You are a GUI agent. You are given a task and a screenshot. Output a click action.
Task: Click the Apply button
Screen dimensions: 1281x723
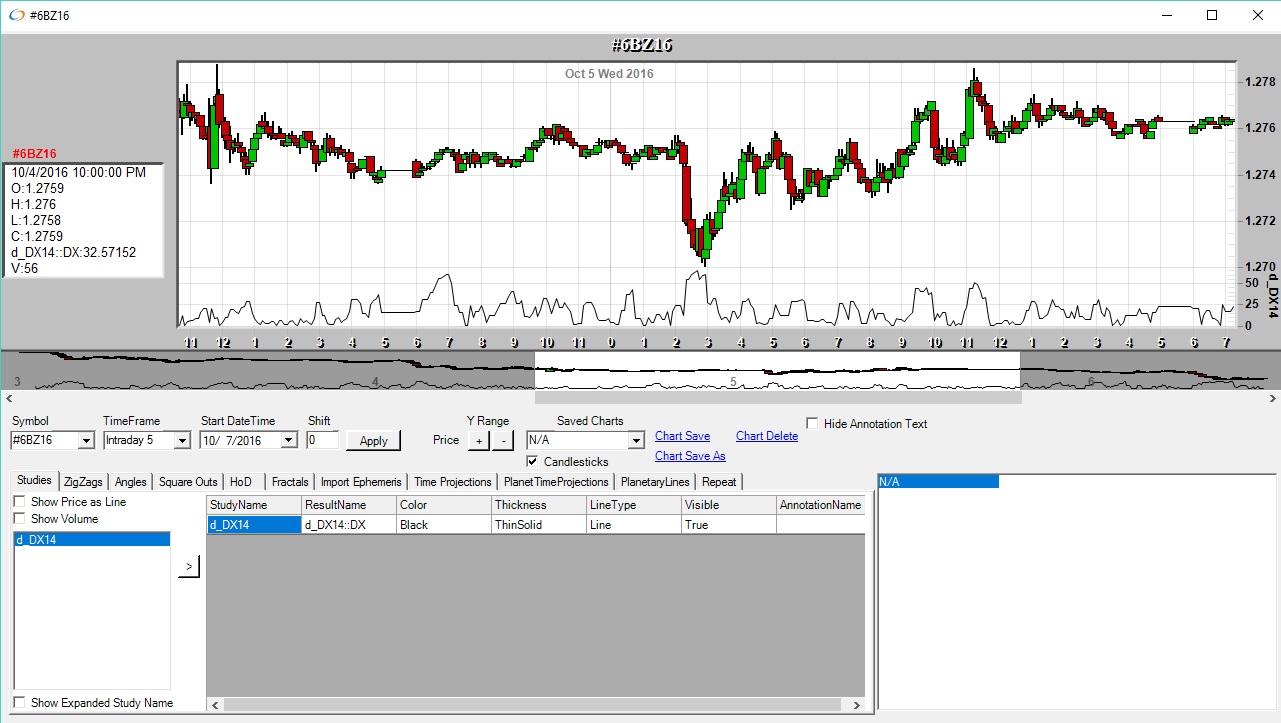tap(373, 441)
